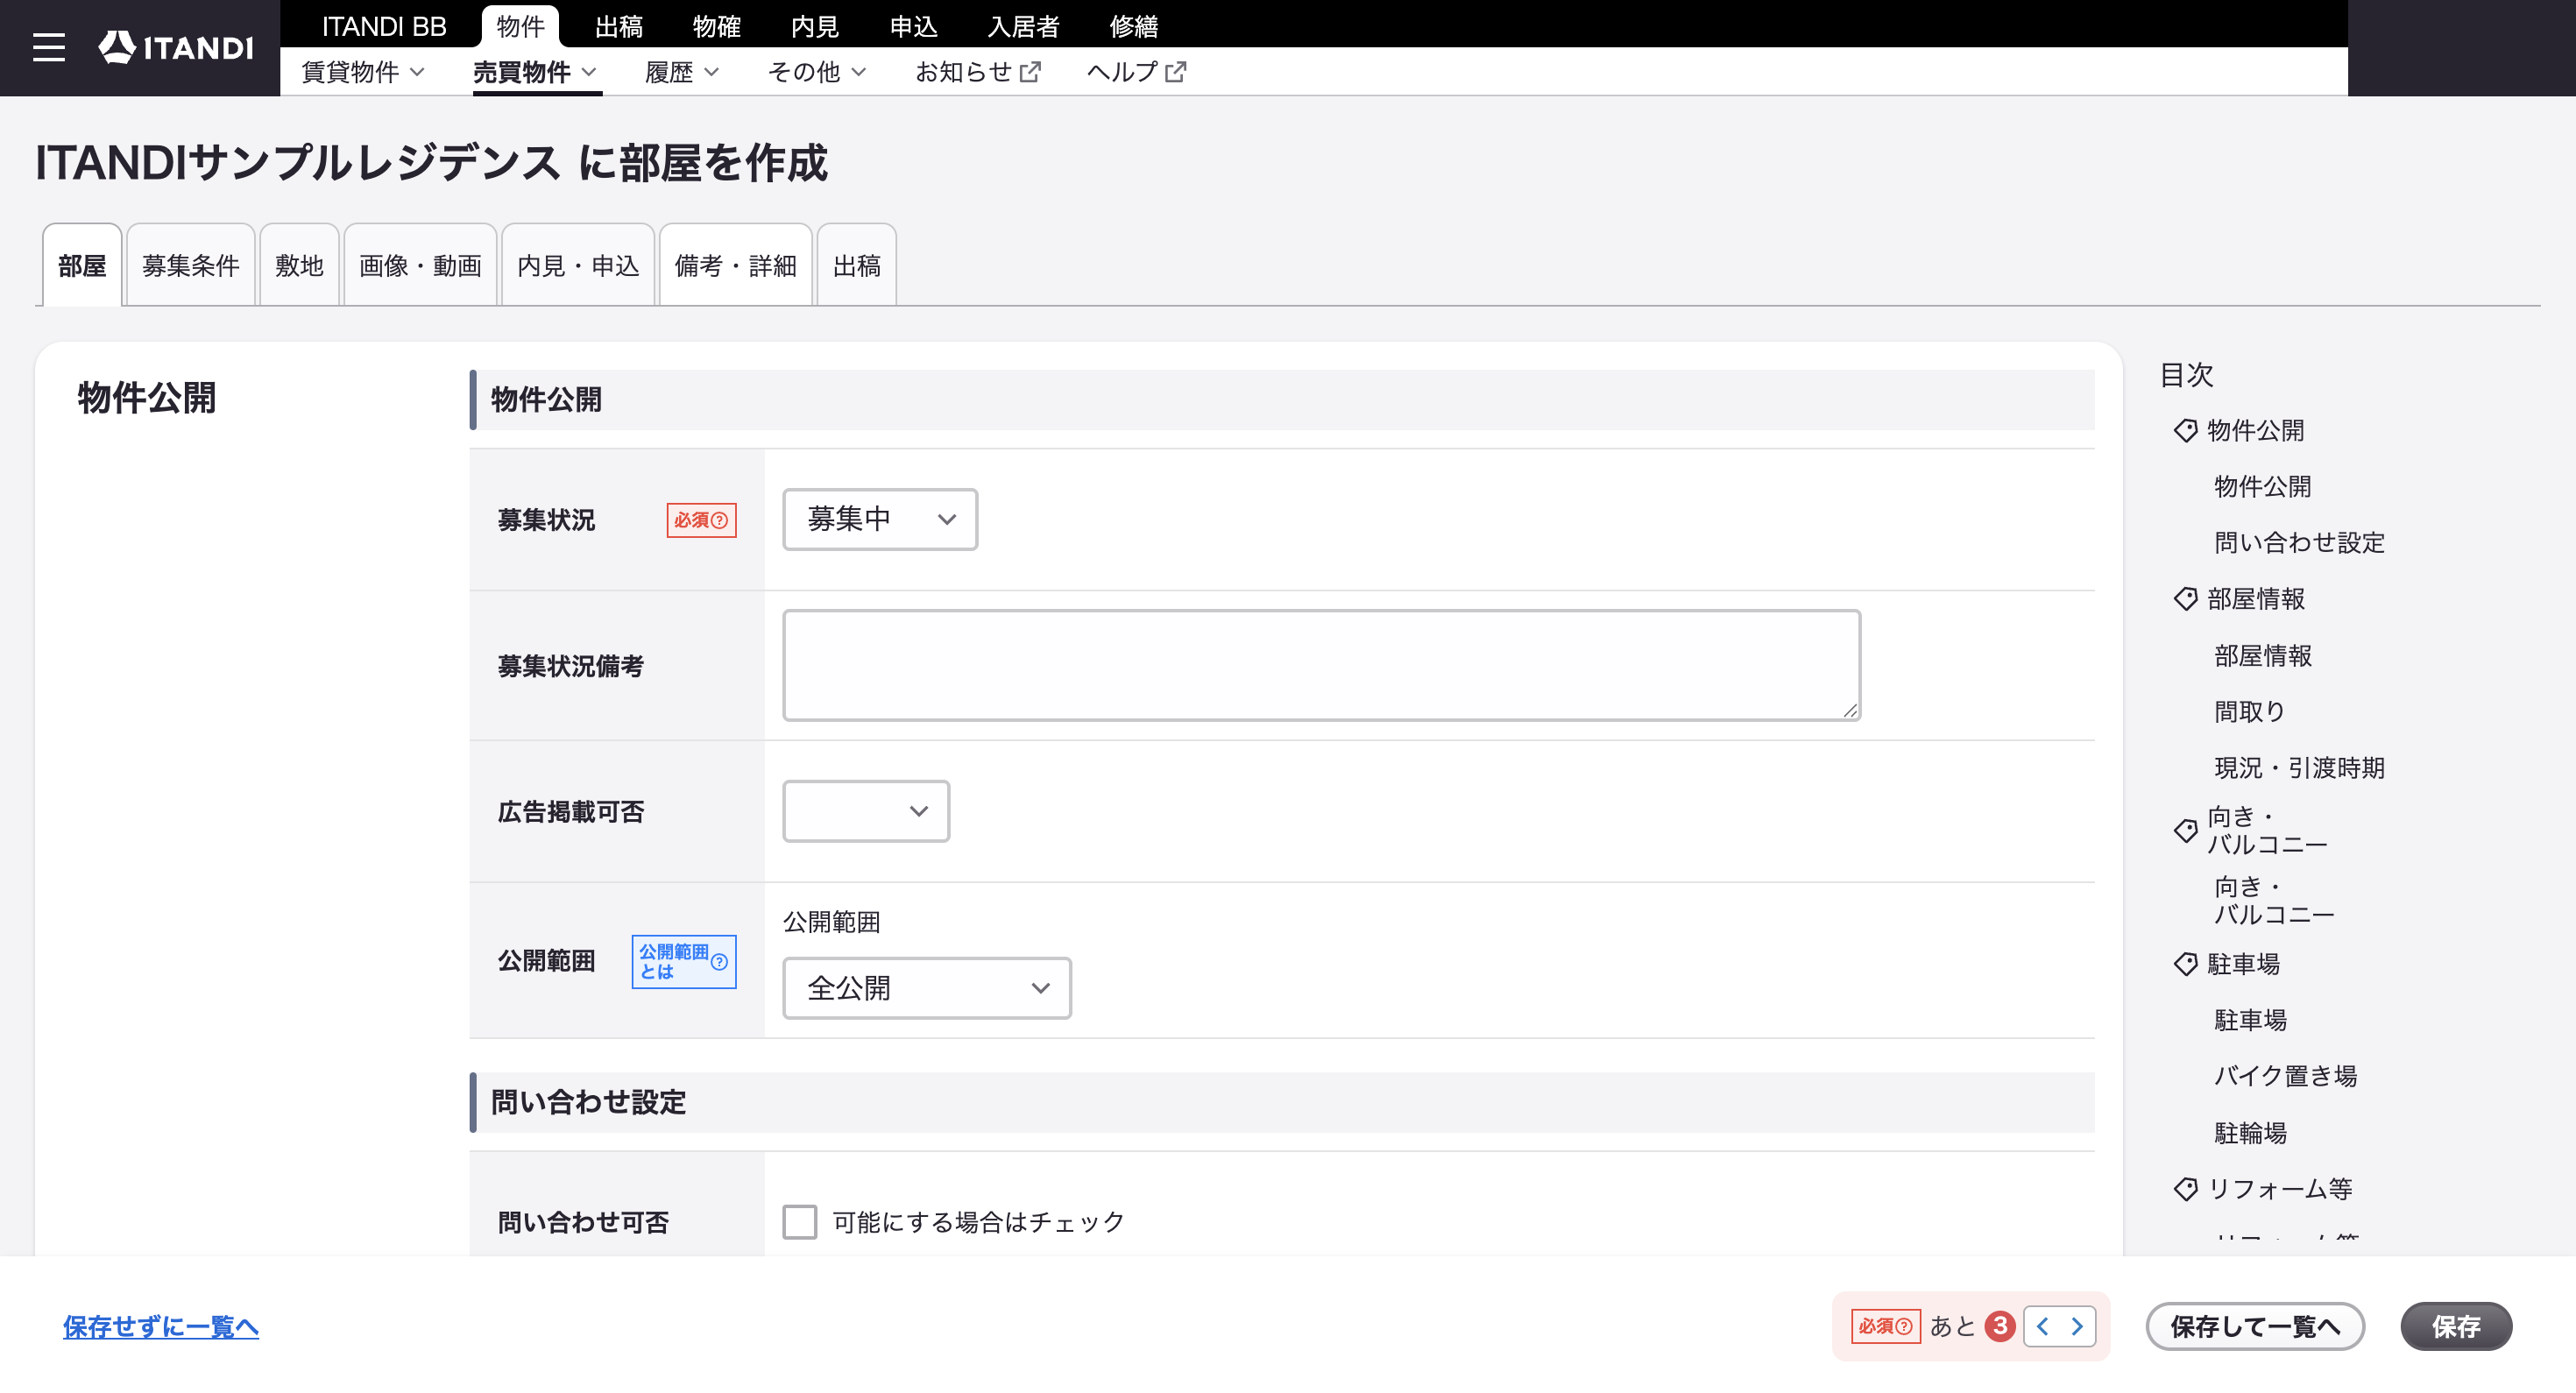The width and height of the screenshot is (2576, 1393).
Task: Click the 保存して一覧へ button
Action: (2255, 1326)
